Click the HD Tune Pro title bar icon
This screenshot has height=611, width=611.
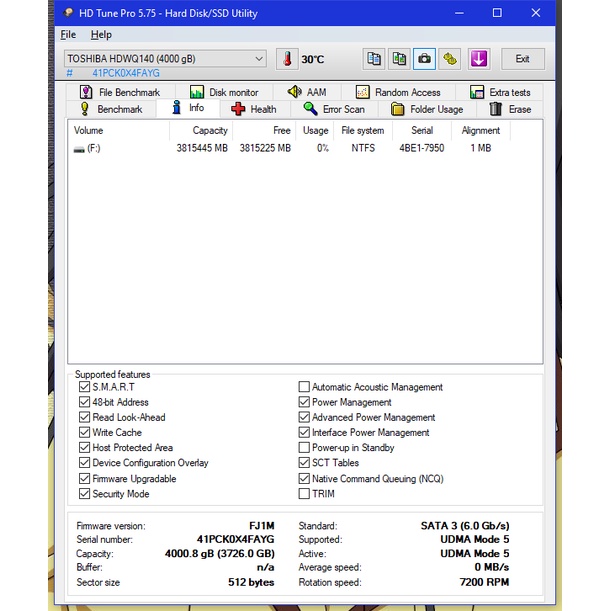pyautogui.click(x=69, y=13)
